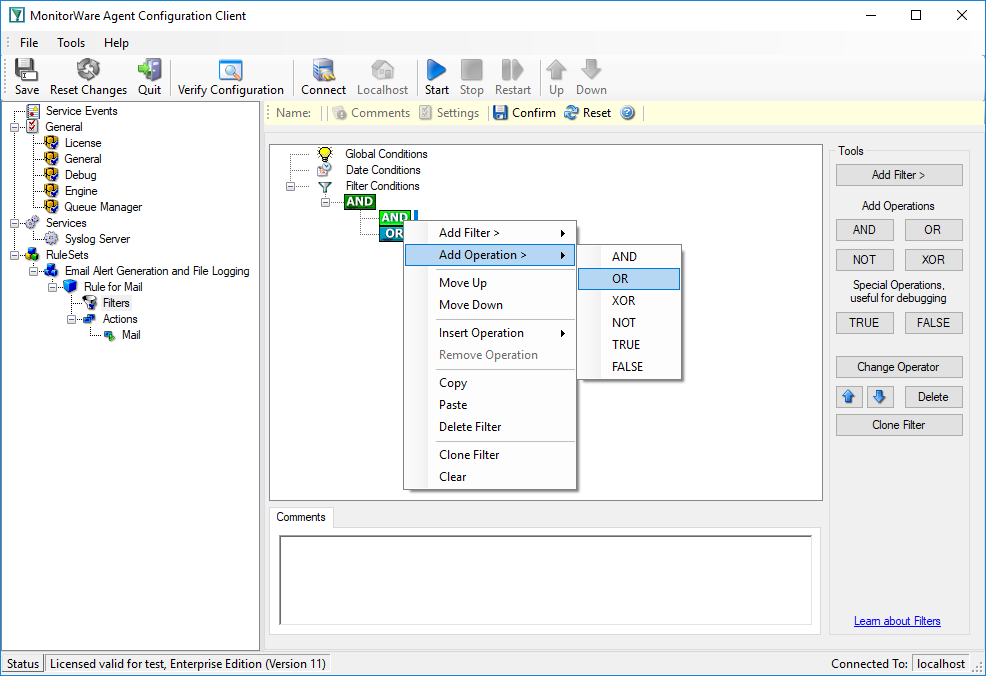Open the Learn about Filters link
986x676 pixels.
click(897, 621)
